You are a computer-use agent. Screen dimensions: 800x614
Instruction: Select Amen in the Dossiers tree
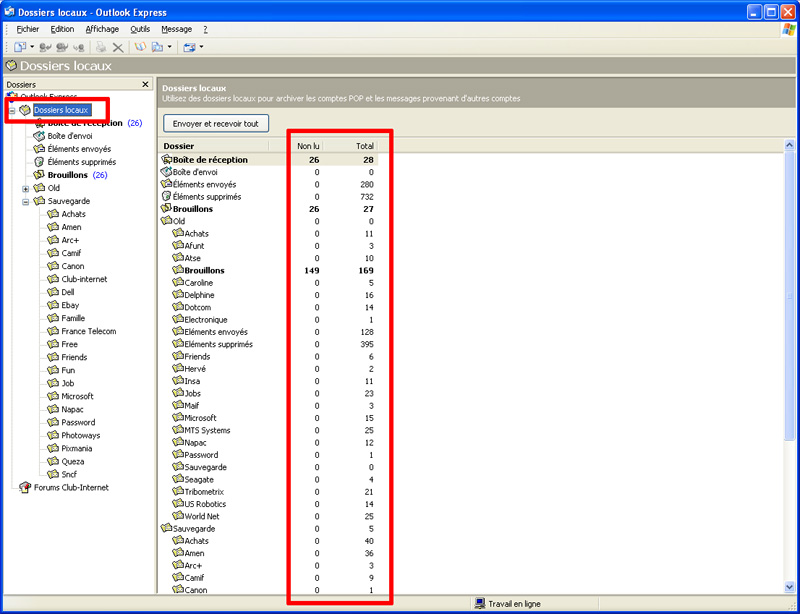coord(71,227)
